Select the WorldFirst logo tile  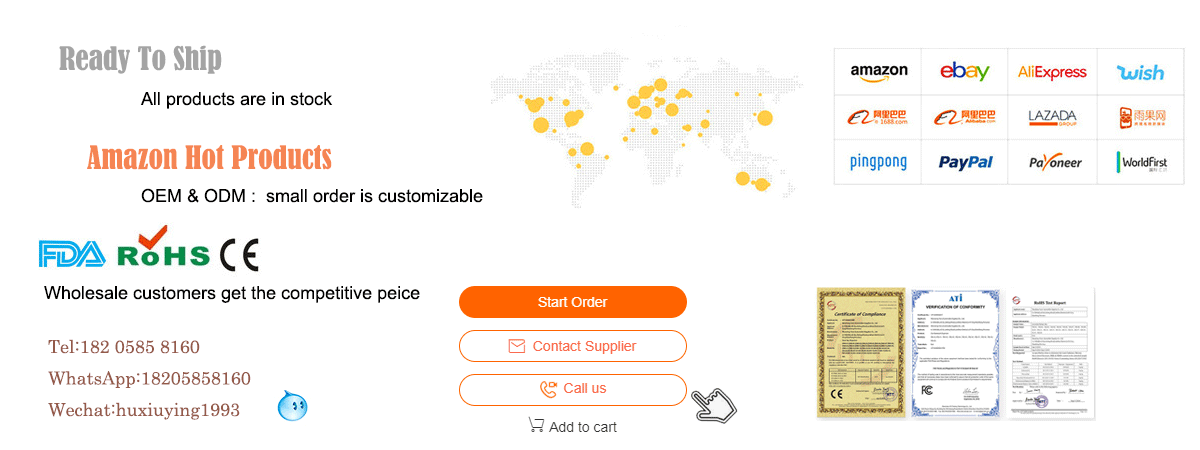[x=1141, y=162]
